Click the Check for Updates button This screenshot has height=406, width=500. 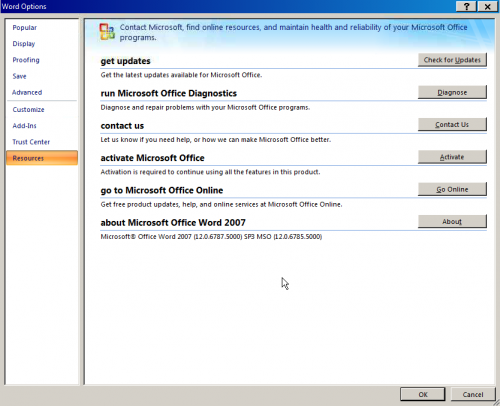tap(452, 60)
